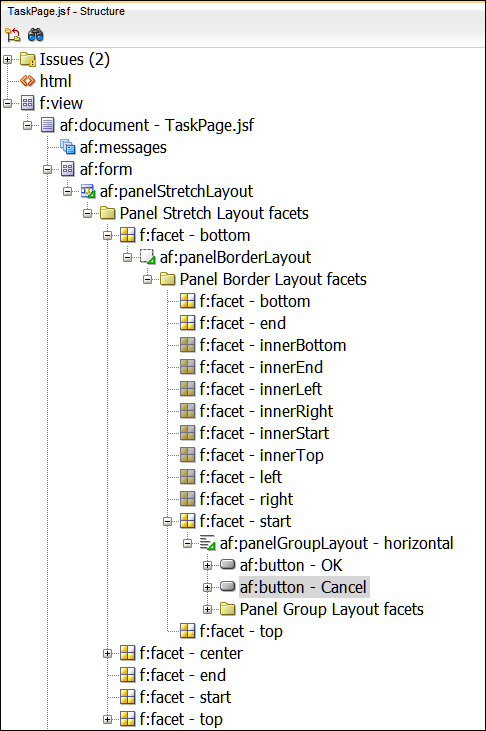Expand the Panel Group Layout facets folder
Screen dimensions: 486x731
[208, 609]
